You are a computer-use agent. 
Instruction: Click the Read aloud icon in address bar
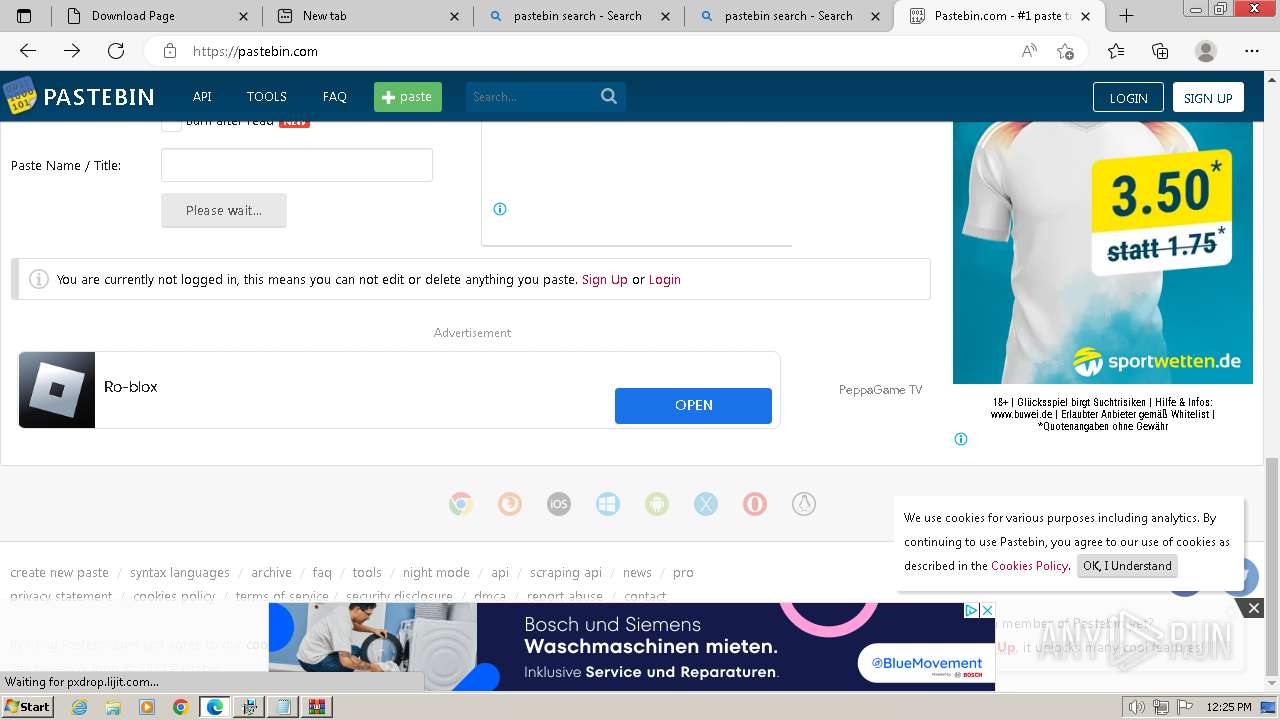click(1029, 51)
